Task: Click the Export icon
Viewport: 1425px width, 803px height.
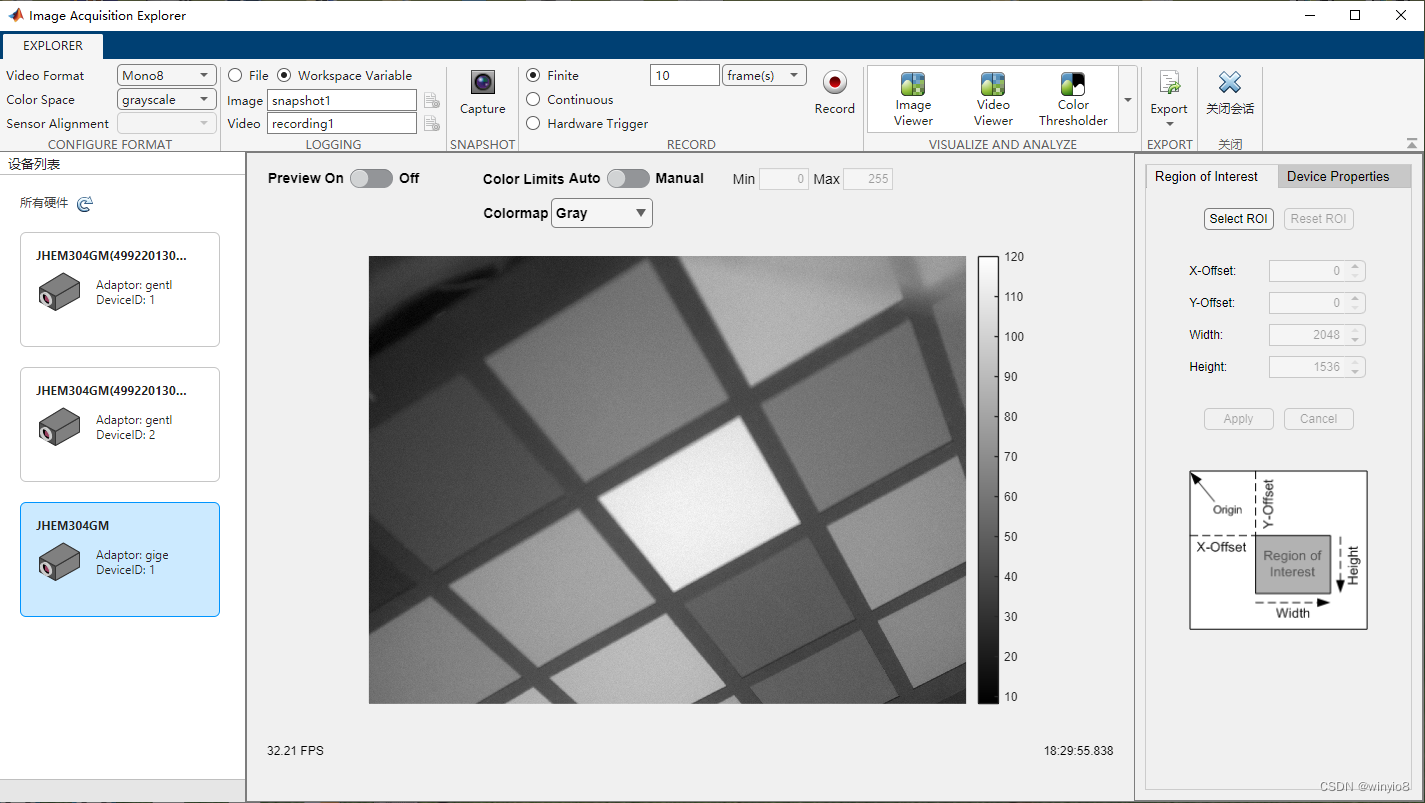Action: point(1168,90)
